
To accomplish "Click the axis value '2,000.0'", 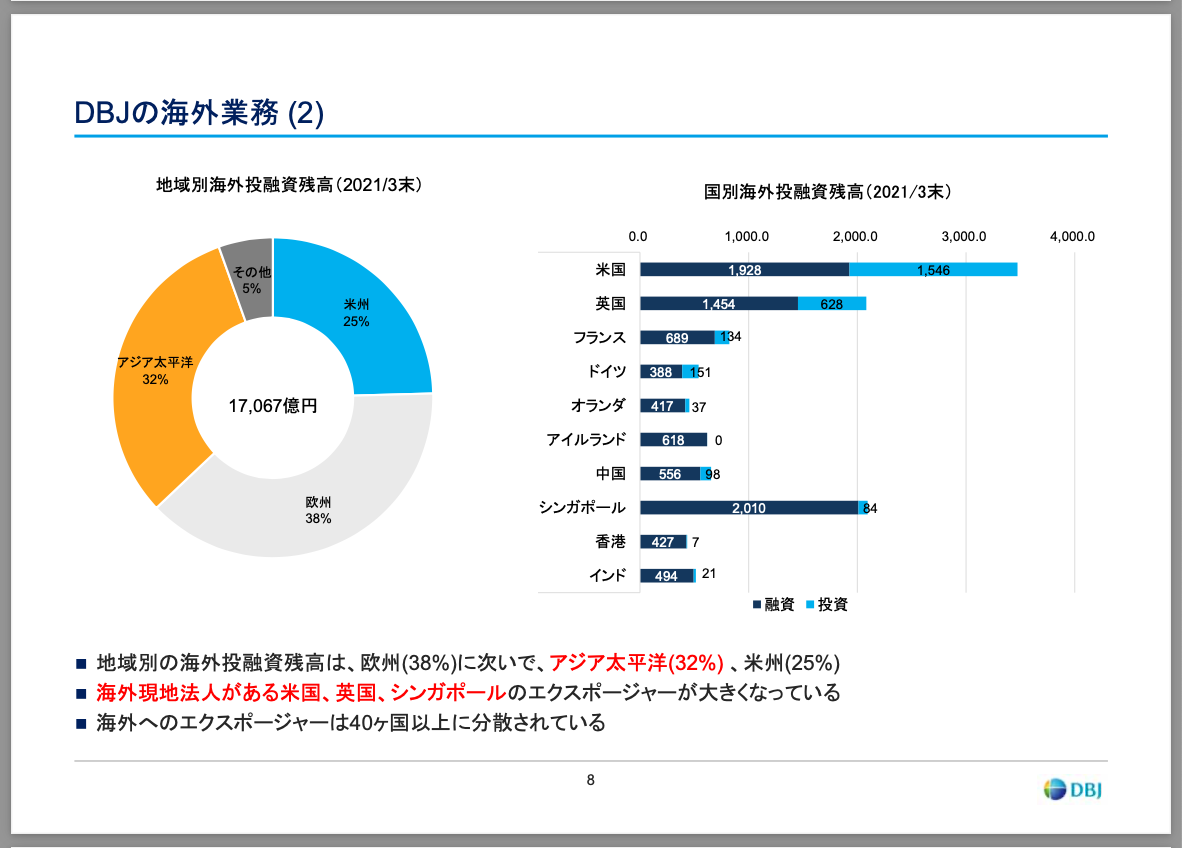I will 856,237.
